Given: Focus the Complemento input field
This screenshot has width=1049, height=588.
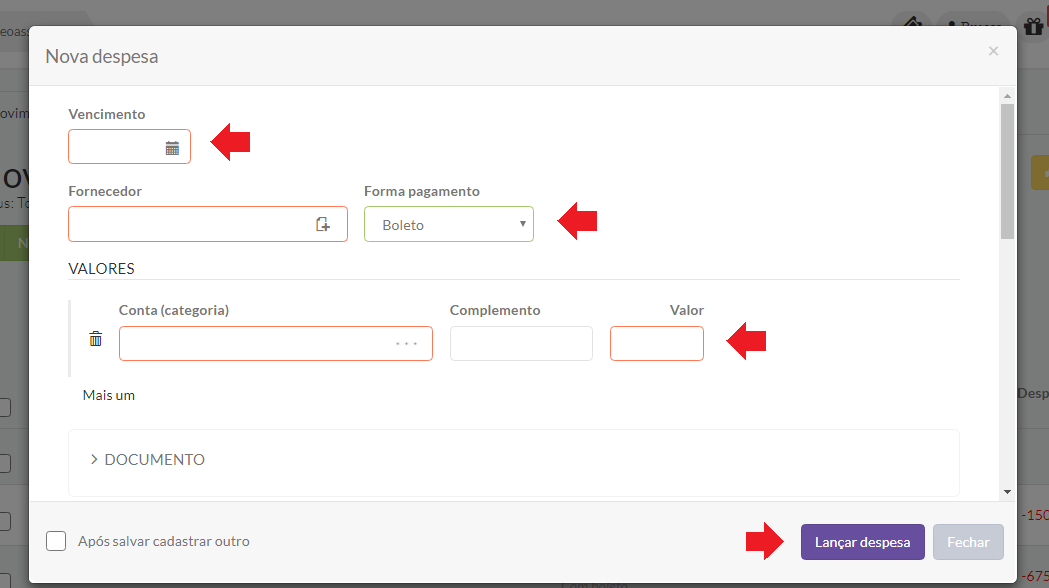Looking at the screenshot, I should tap(521, 344).
